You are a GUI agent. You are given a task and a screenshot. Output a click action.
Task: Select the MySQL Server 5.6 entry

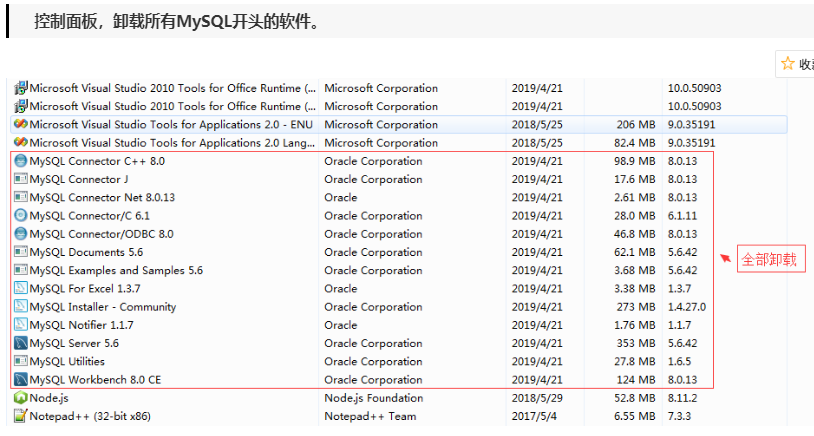click(74, 343)
